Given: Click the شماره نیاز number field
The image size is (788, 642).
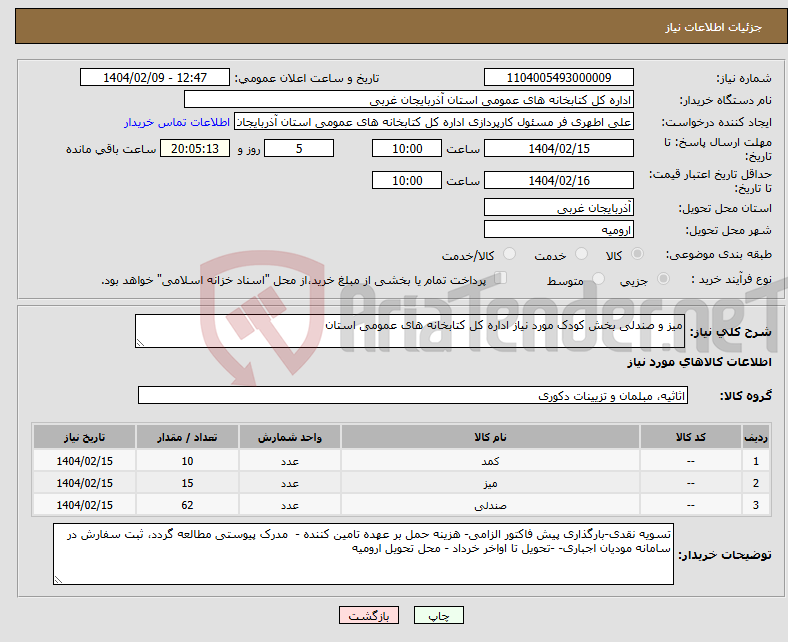Looking at the screenshot, I should point(558,77).
